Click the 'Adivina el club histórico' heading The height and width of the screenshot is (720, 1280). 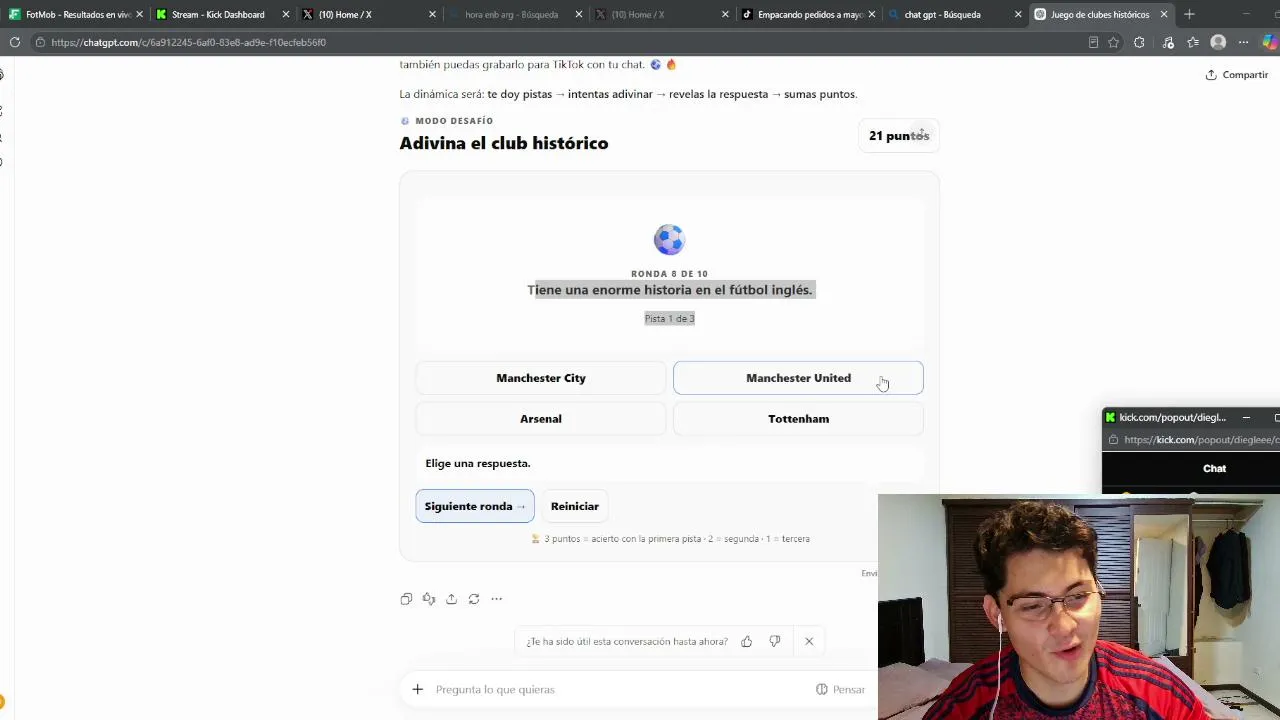[504, 143]
